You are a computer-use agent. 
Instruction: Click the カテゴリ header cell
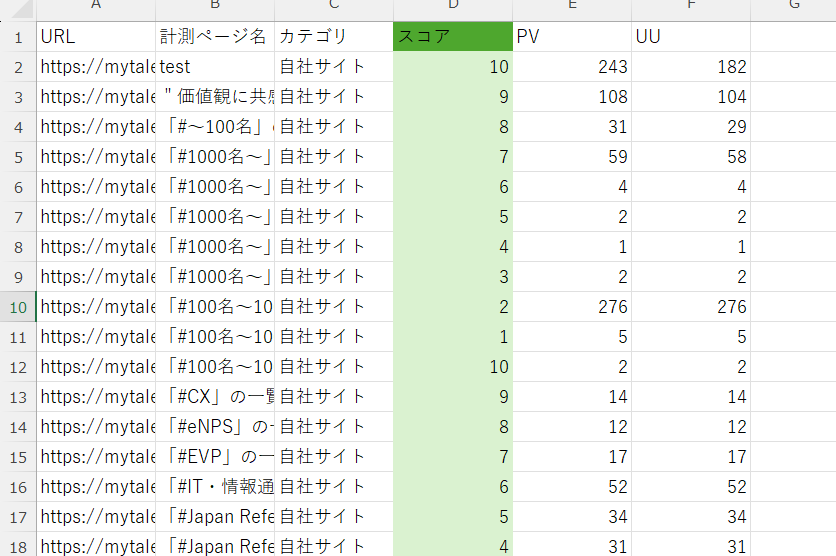tap(333, 37)
